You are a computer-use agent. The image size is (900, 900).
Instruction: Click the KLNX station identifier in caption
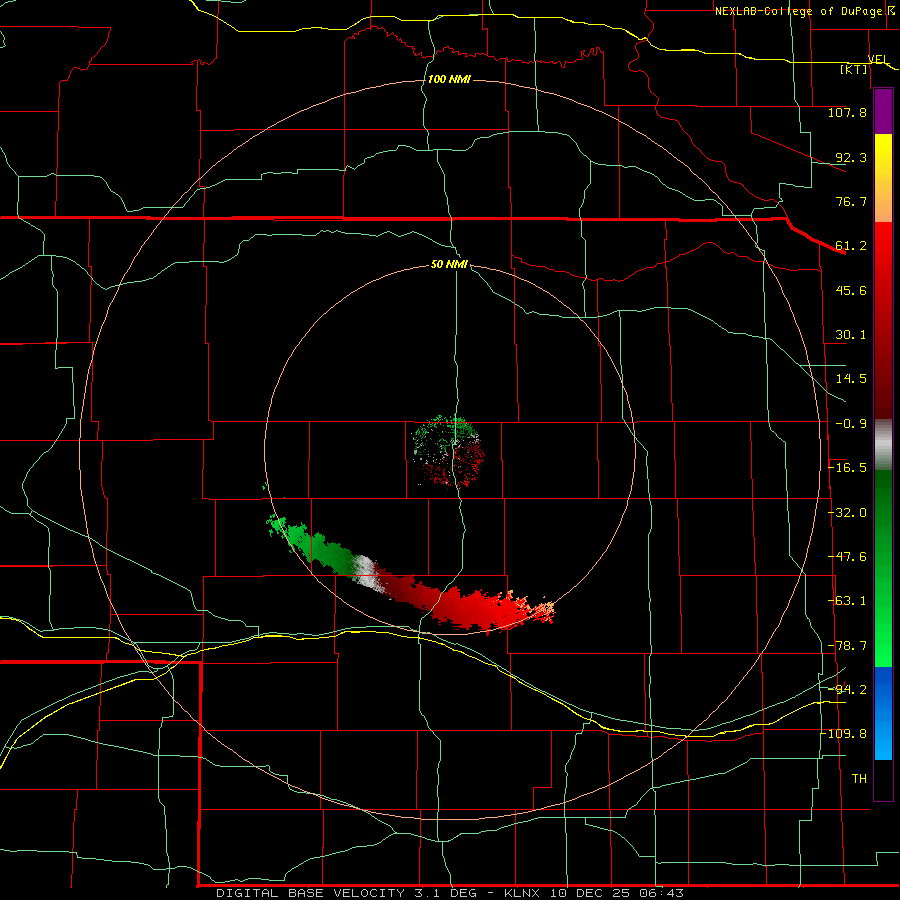(523, 893)
